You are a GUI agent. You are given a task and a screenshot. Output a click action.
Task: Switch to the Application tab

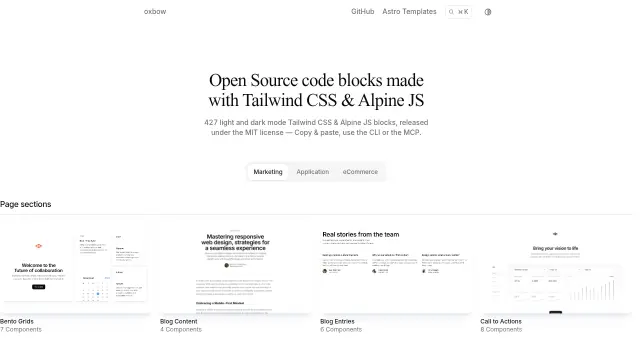(313, 172)
